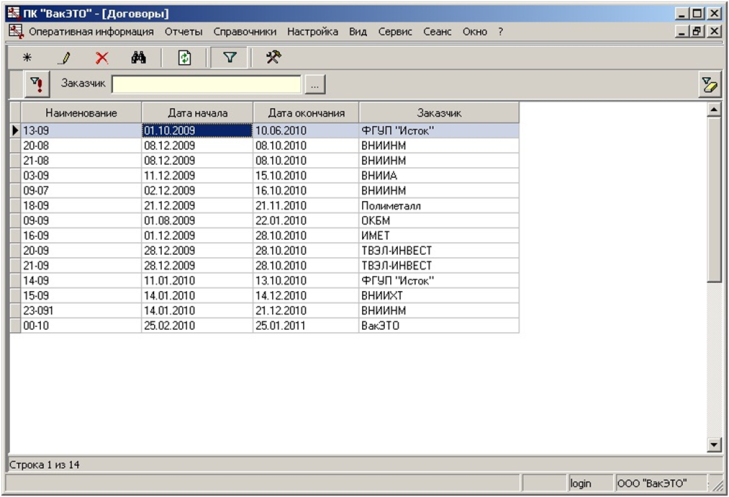Image resolution: width=729 pixels, height=497 pixels.
Task: Clear filter with eraser funnel icon
Action: click(x=709, y=85)
